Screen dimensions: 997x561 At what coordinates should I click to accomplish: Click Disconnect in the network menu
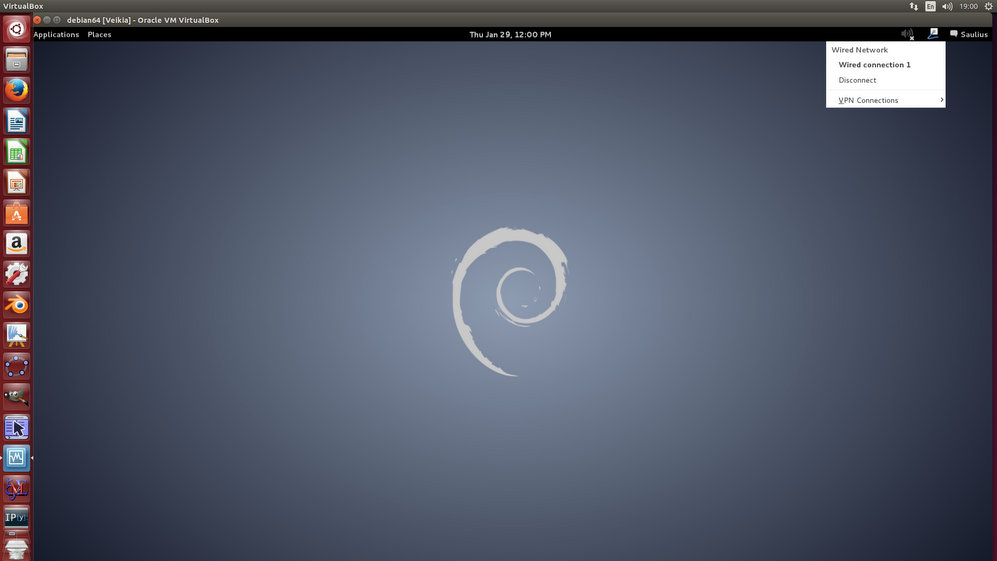857,80
